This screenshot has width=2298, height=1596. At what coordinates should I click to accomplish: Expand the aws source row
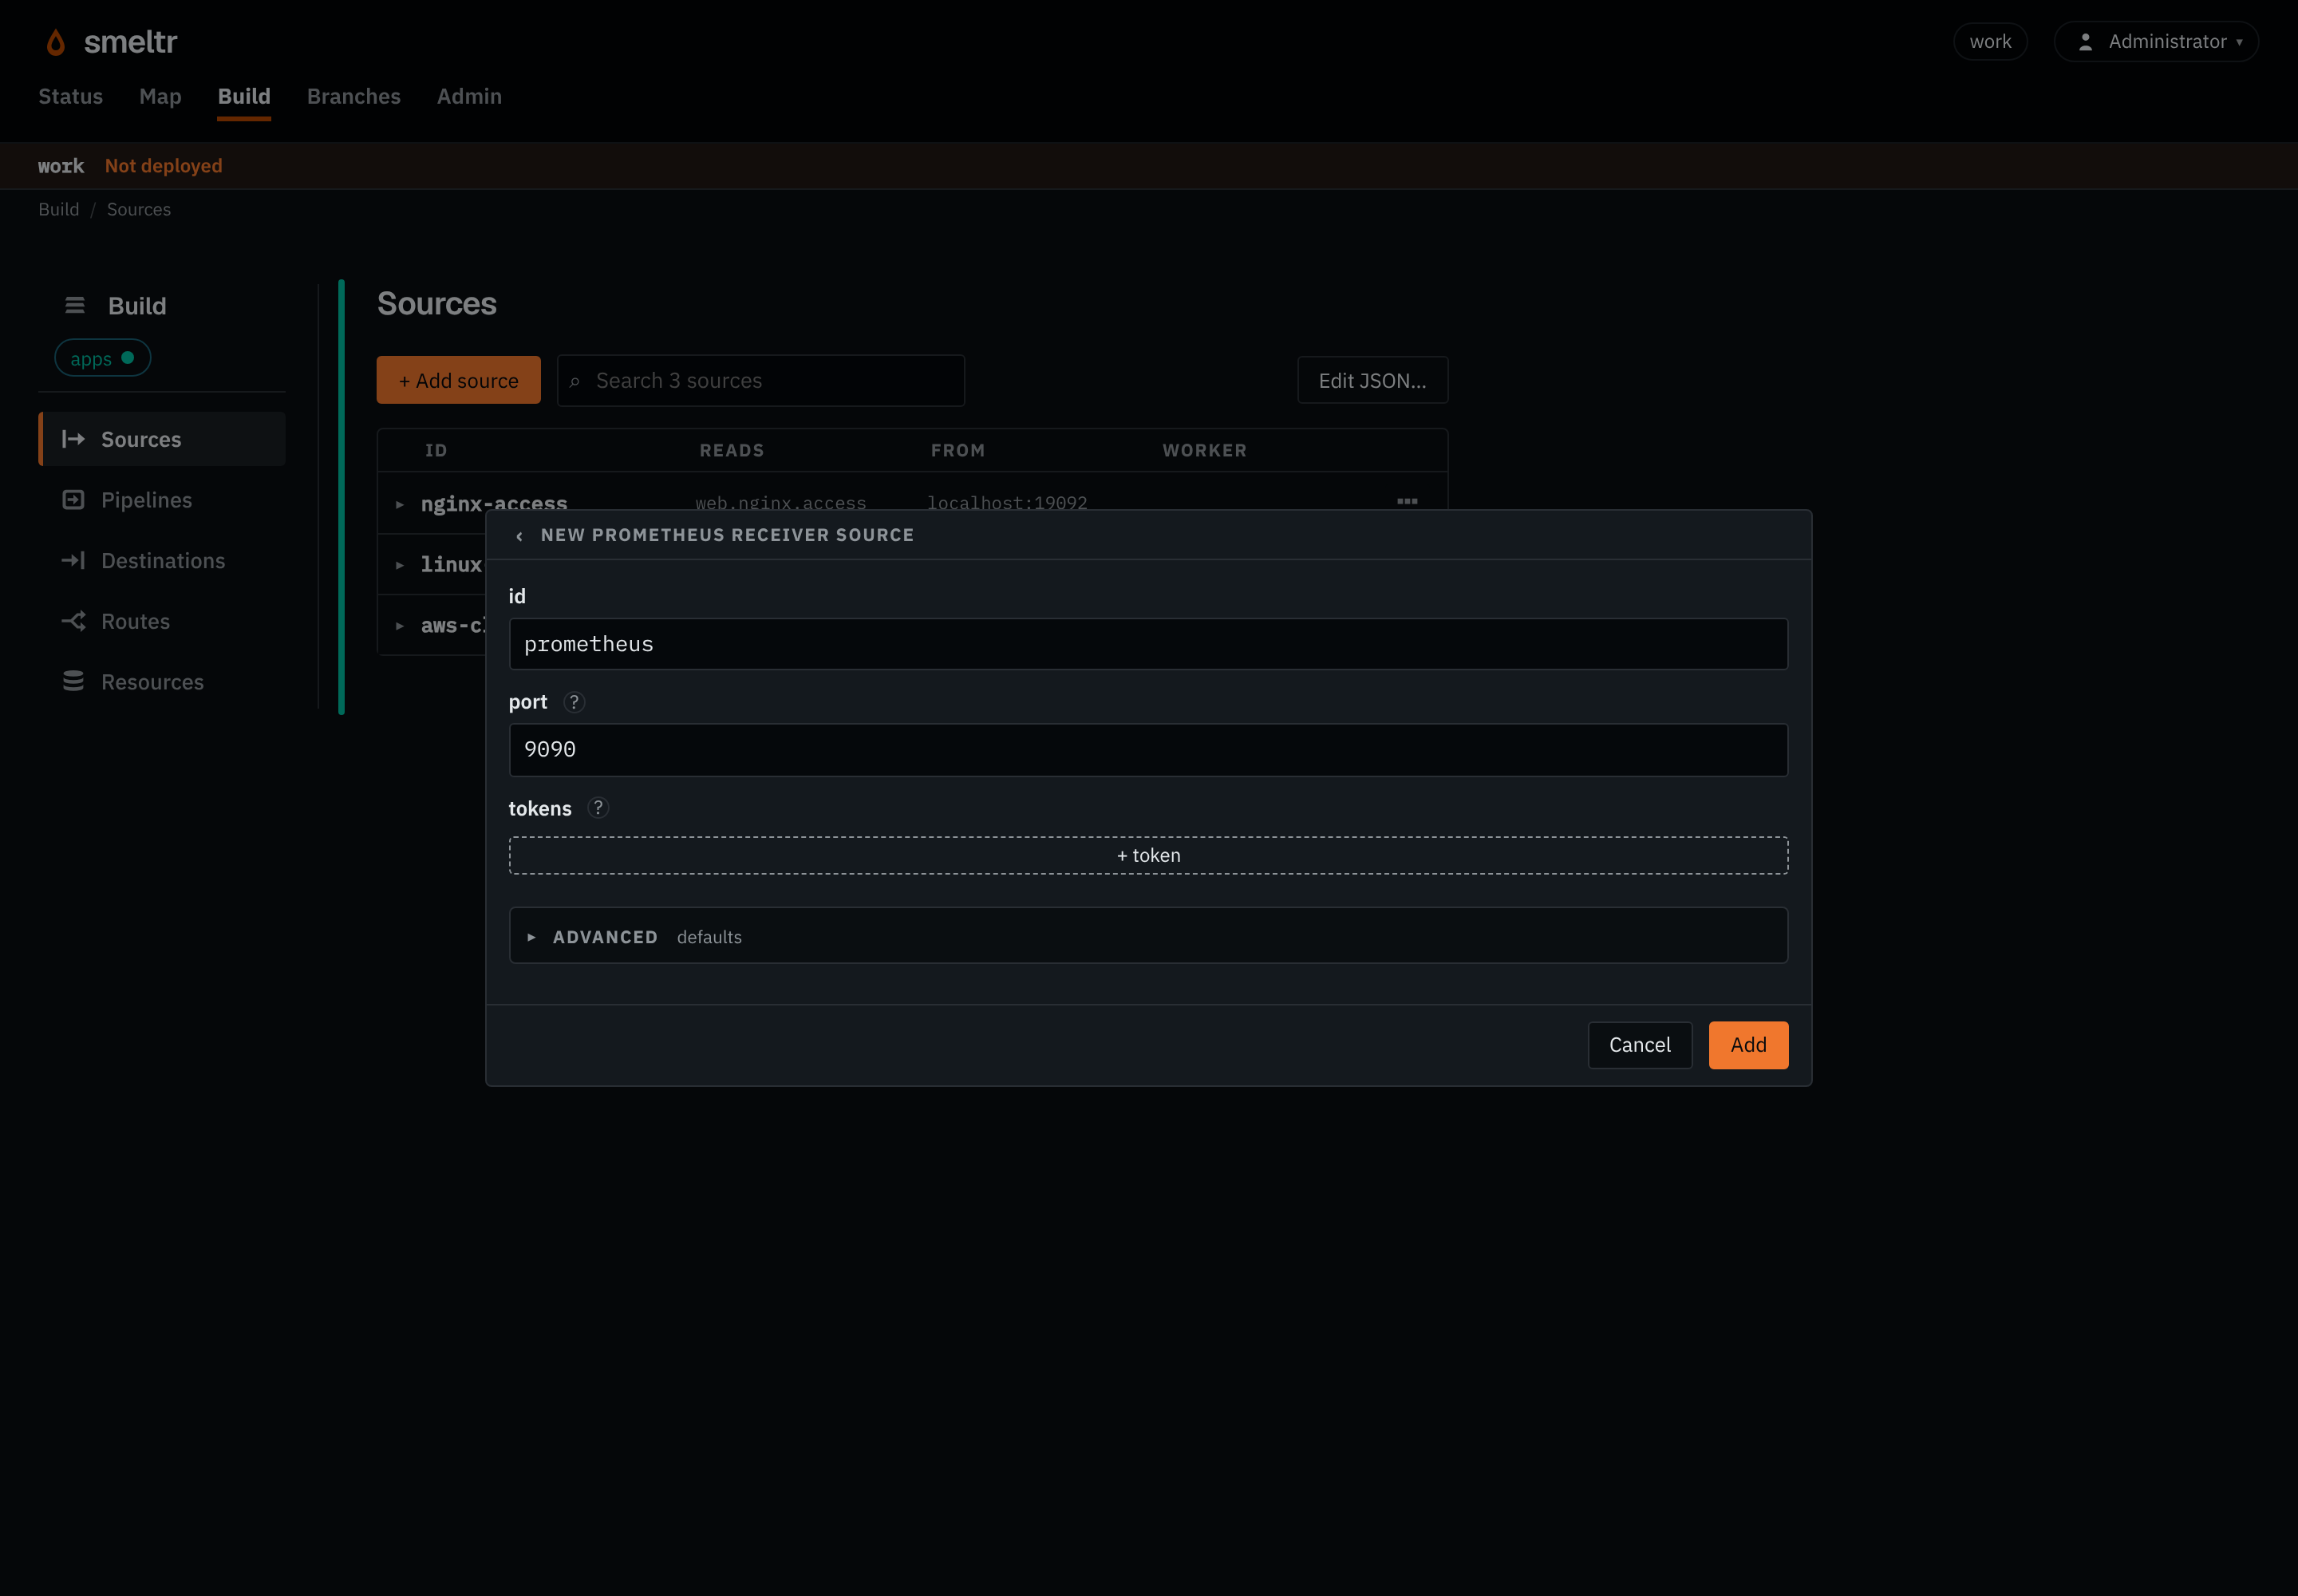pyautogui.click(x=399, y=626)
